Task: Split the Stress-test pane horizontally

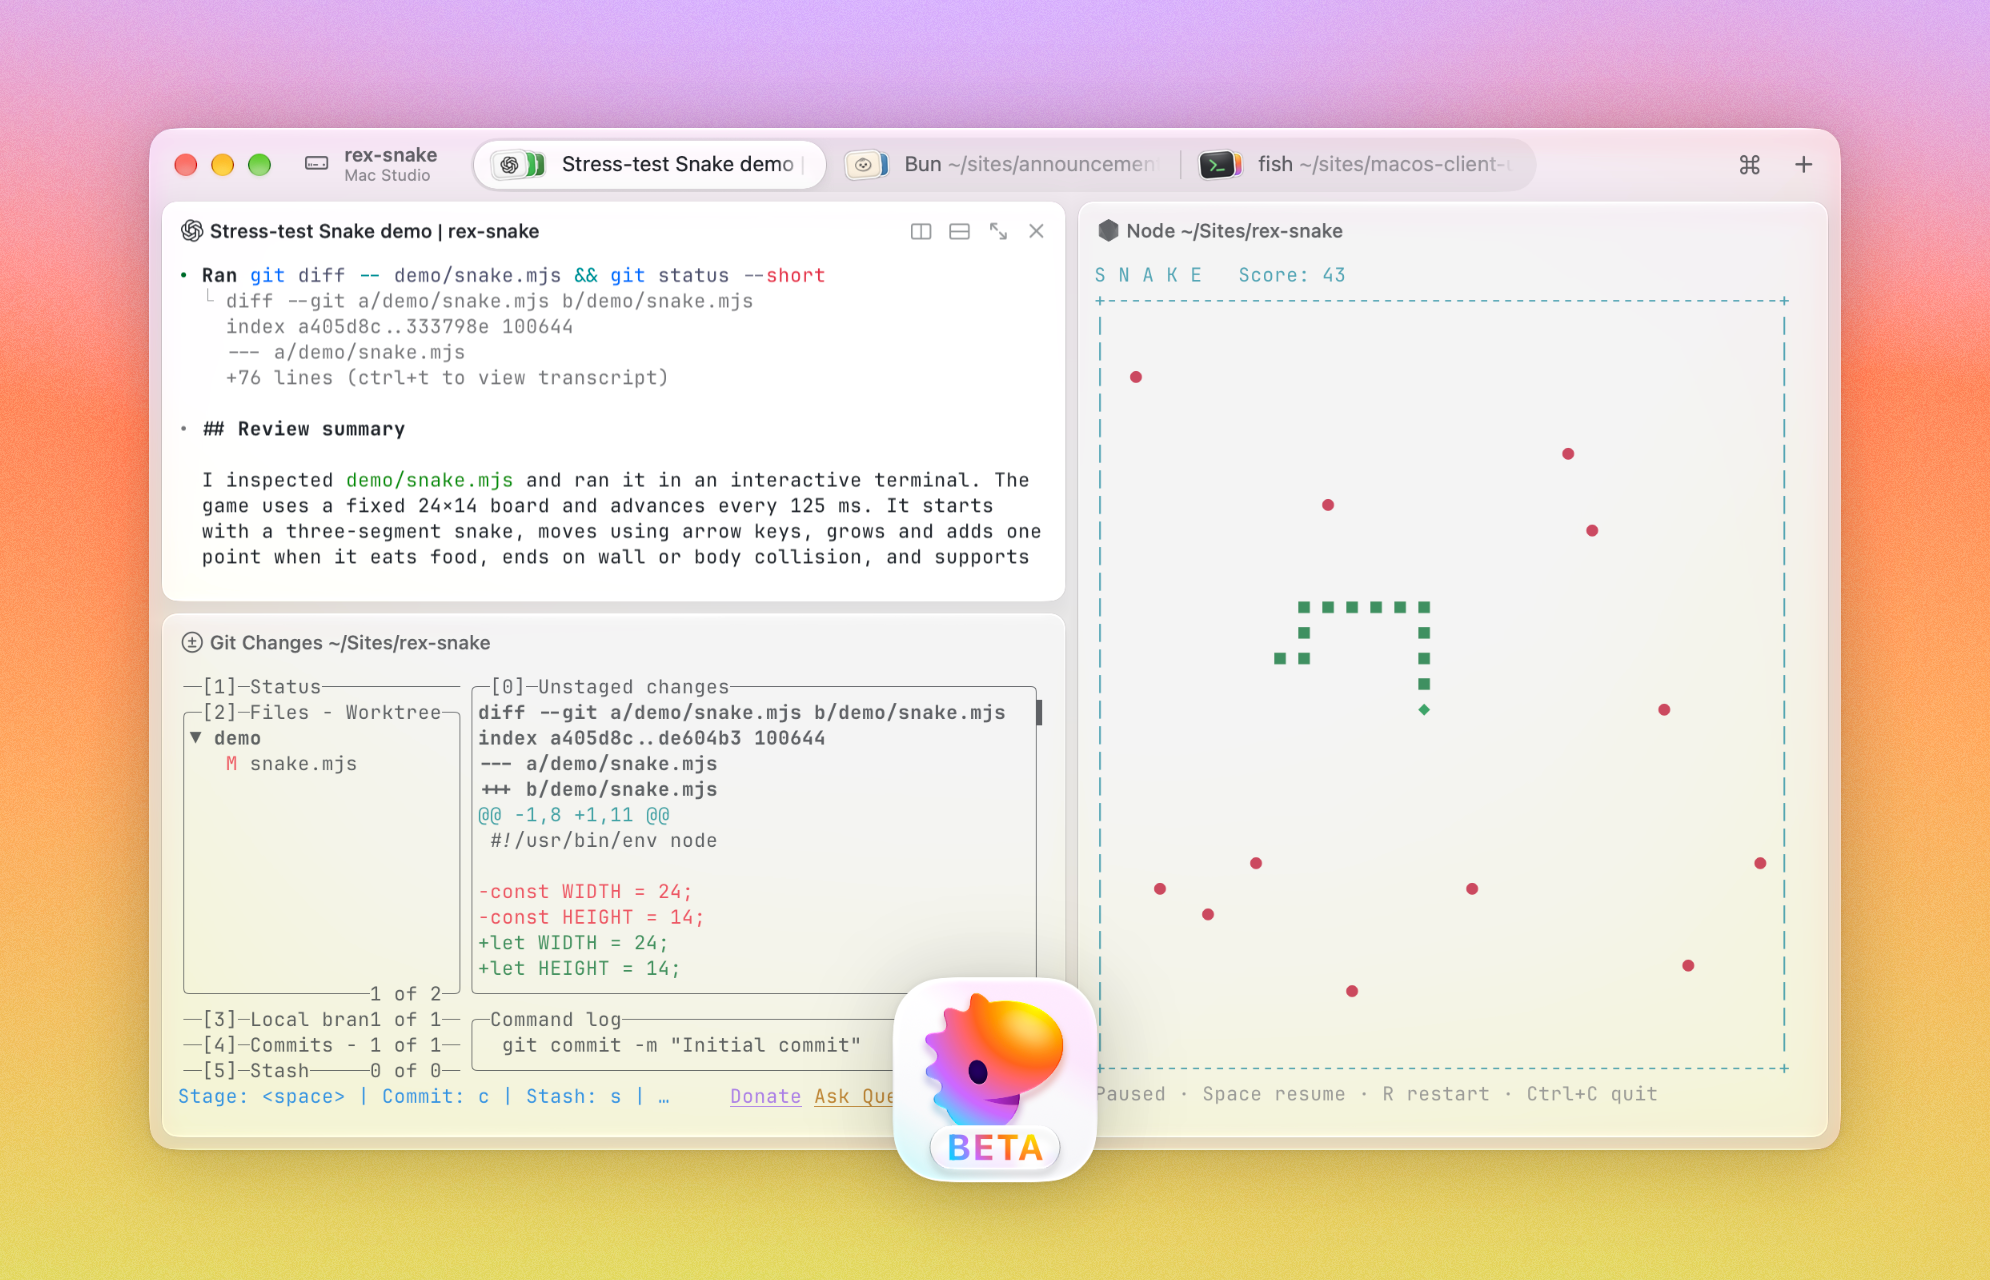Action: click(x=959, y=232)
